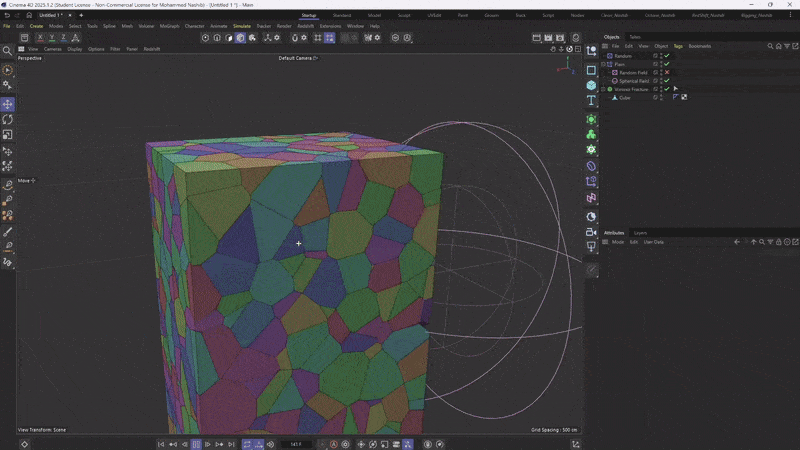Enable the Random Field red X toggle
Screen dimensions: 800x450
coord(667,72)
